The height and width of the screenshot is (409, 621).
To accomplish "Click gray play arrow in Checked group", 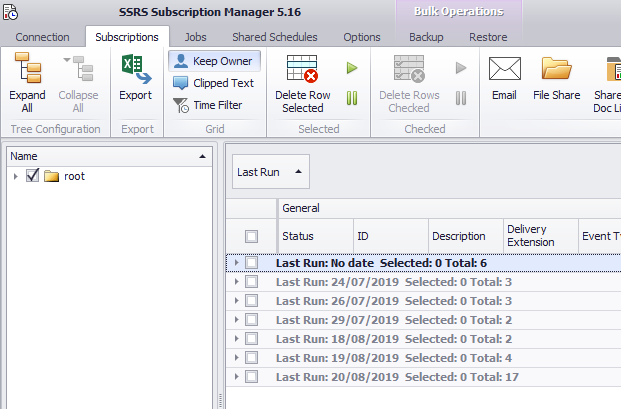I will [461, 68].
